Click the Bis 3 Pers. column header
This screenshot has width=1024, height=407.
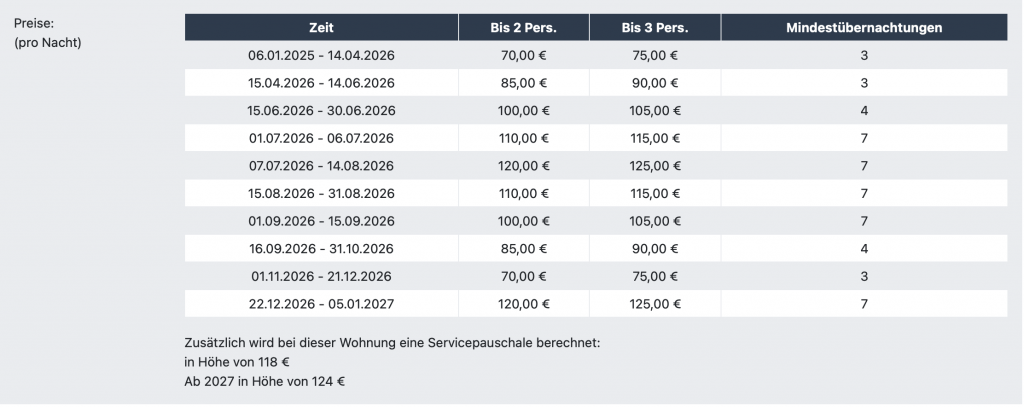pos(655,28)
